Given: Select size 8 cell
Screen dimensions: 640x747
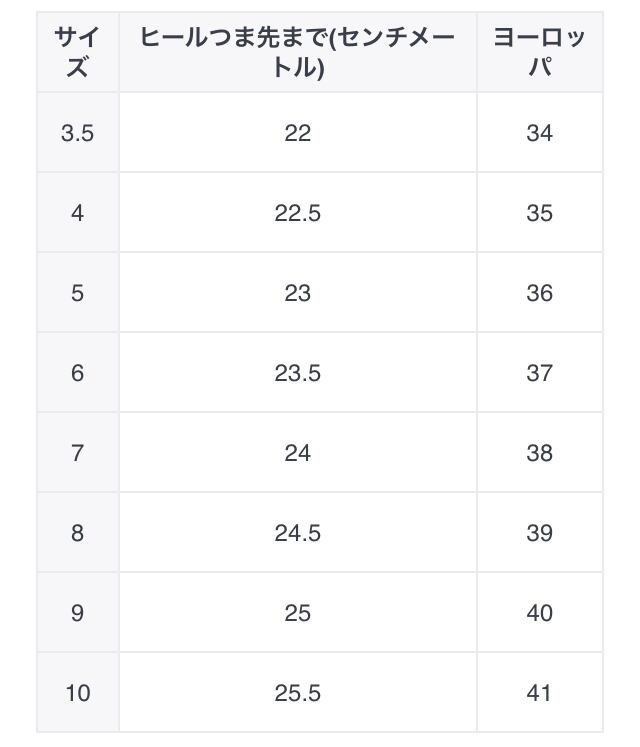Looking at the screenshot, I should 77,533.
